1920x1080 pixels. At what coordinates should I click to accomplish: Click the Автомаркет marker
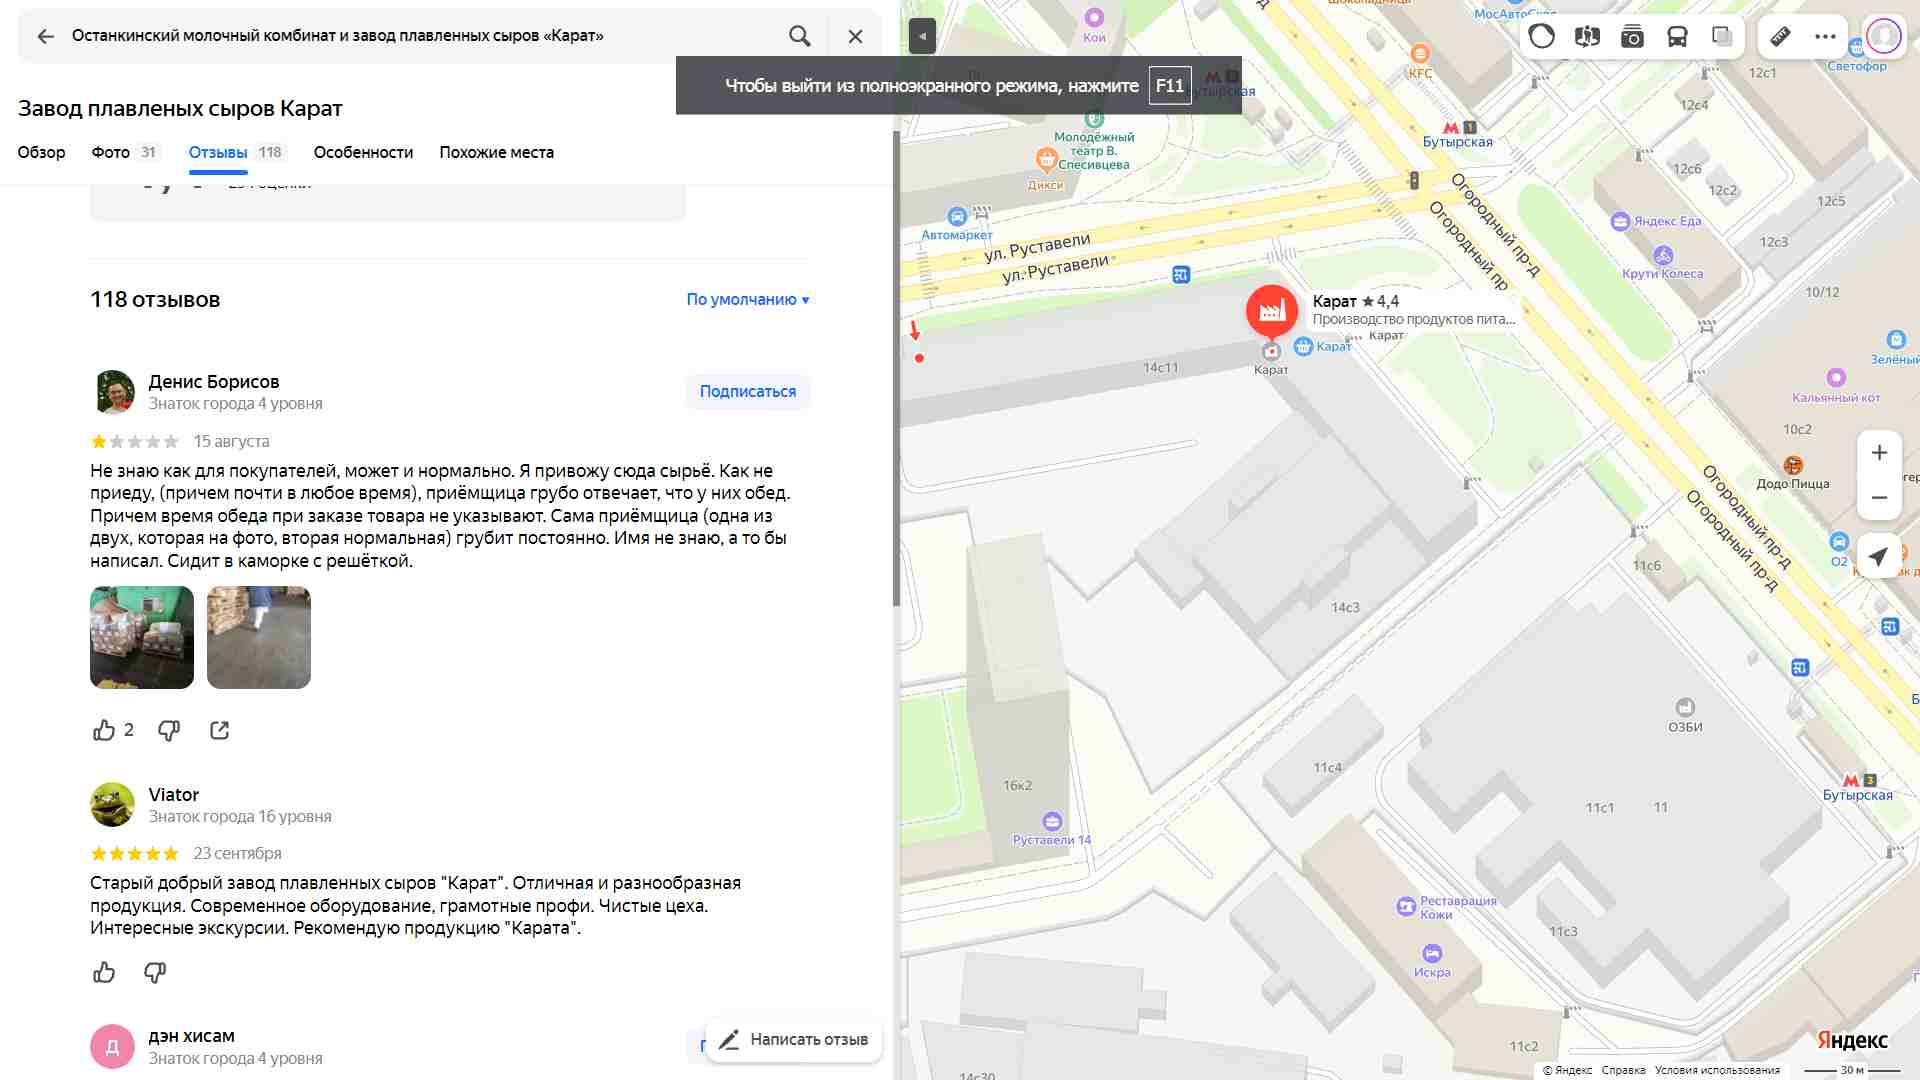click(x=957, y=216)
